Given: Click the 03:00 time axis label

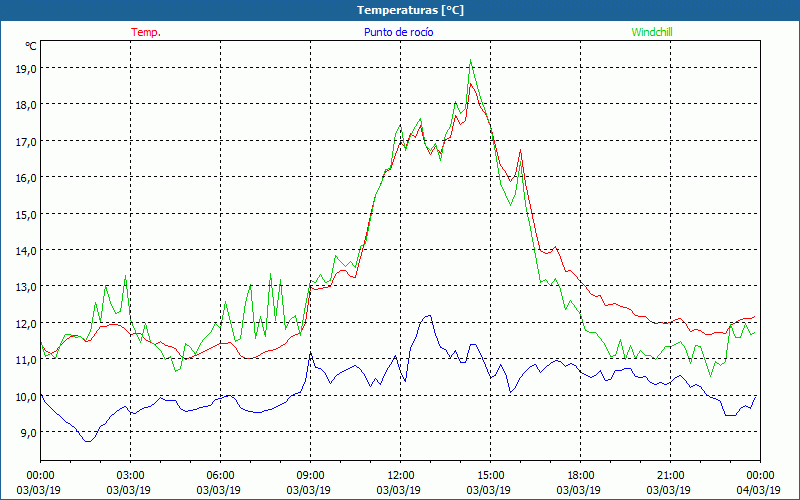Looking at the screenshot, I should click(x=130, y=476).
